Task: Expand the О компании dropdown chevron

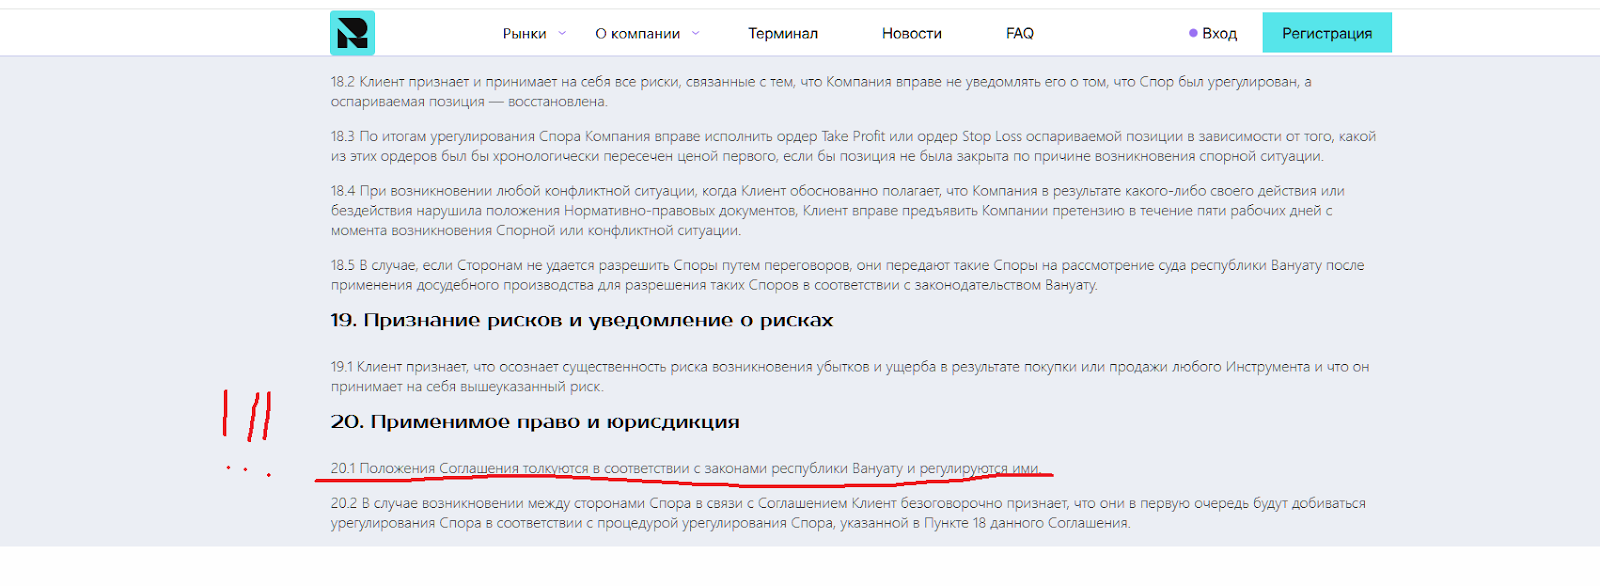Action: tap(695, 33)
